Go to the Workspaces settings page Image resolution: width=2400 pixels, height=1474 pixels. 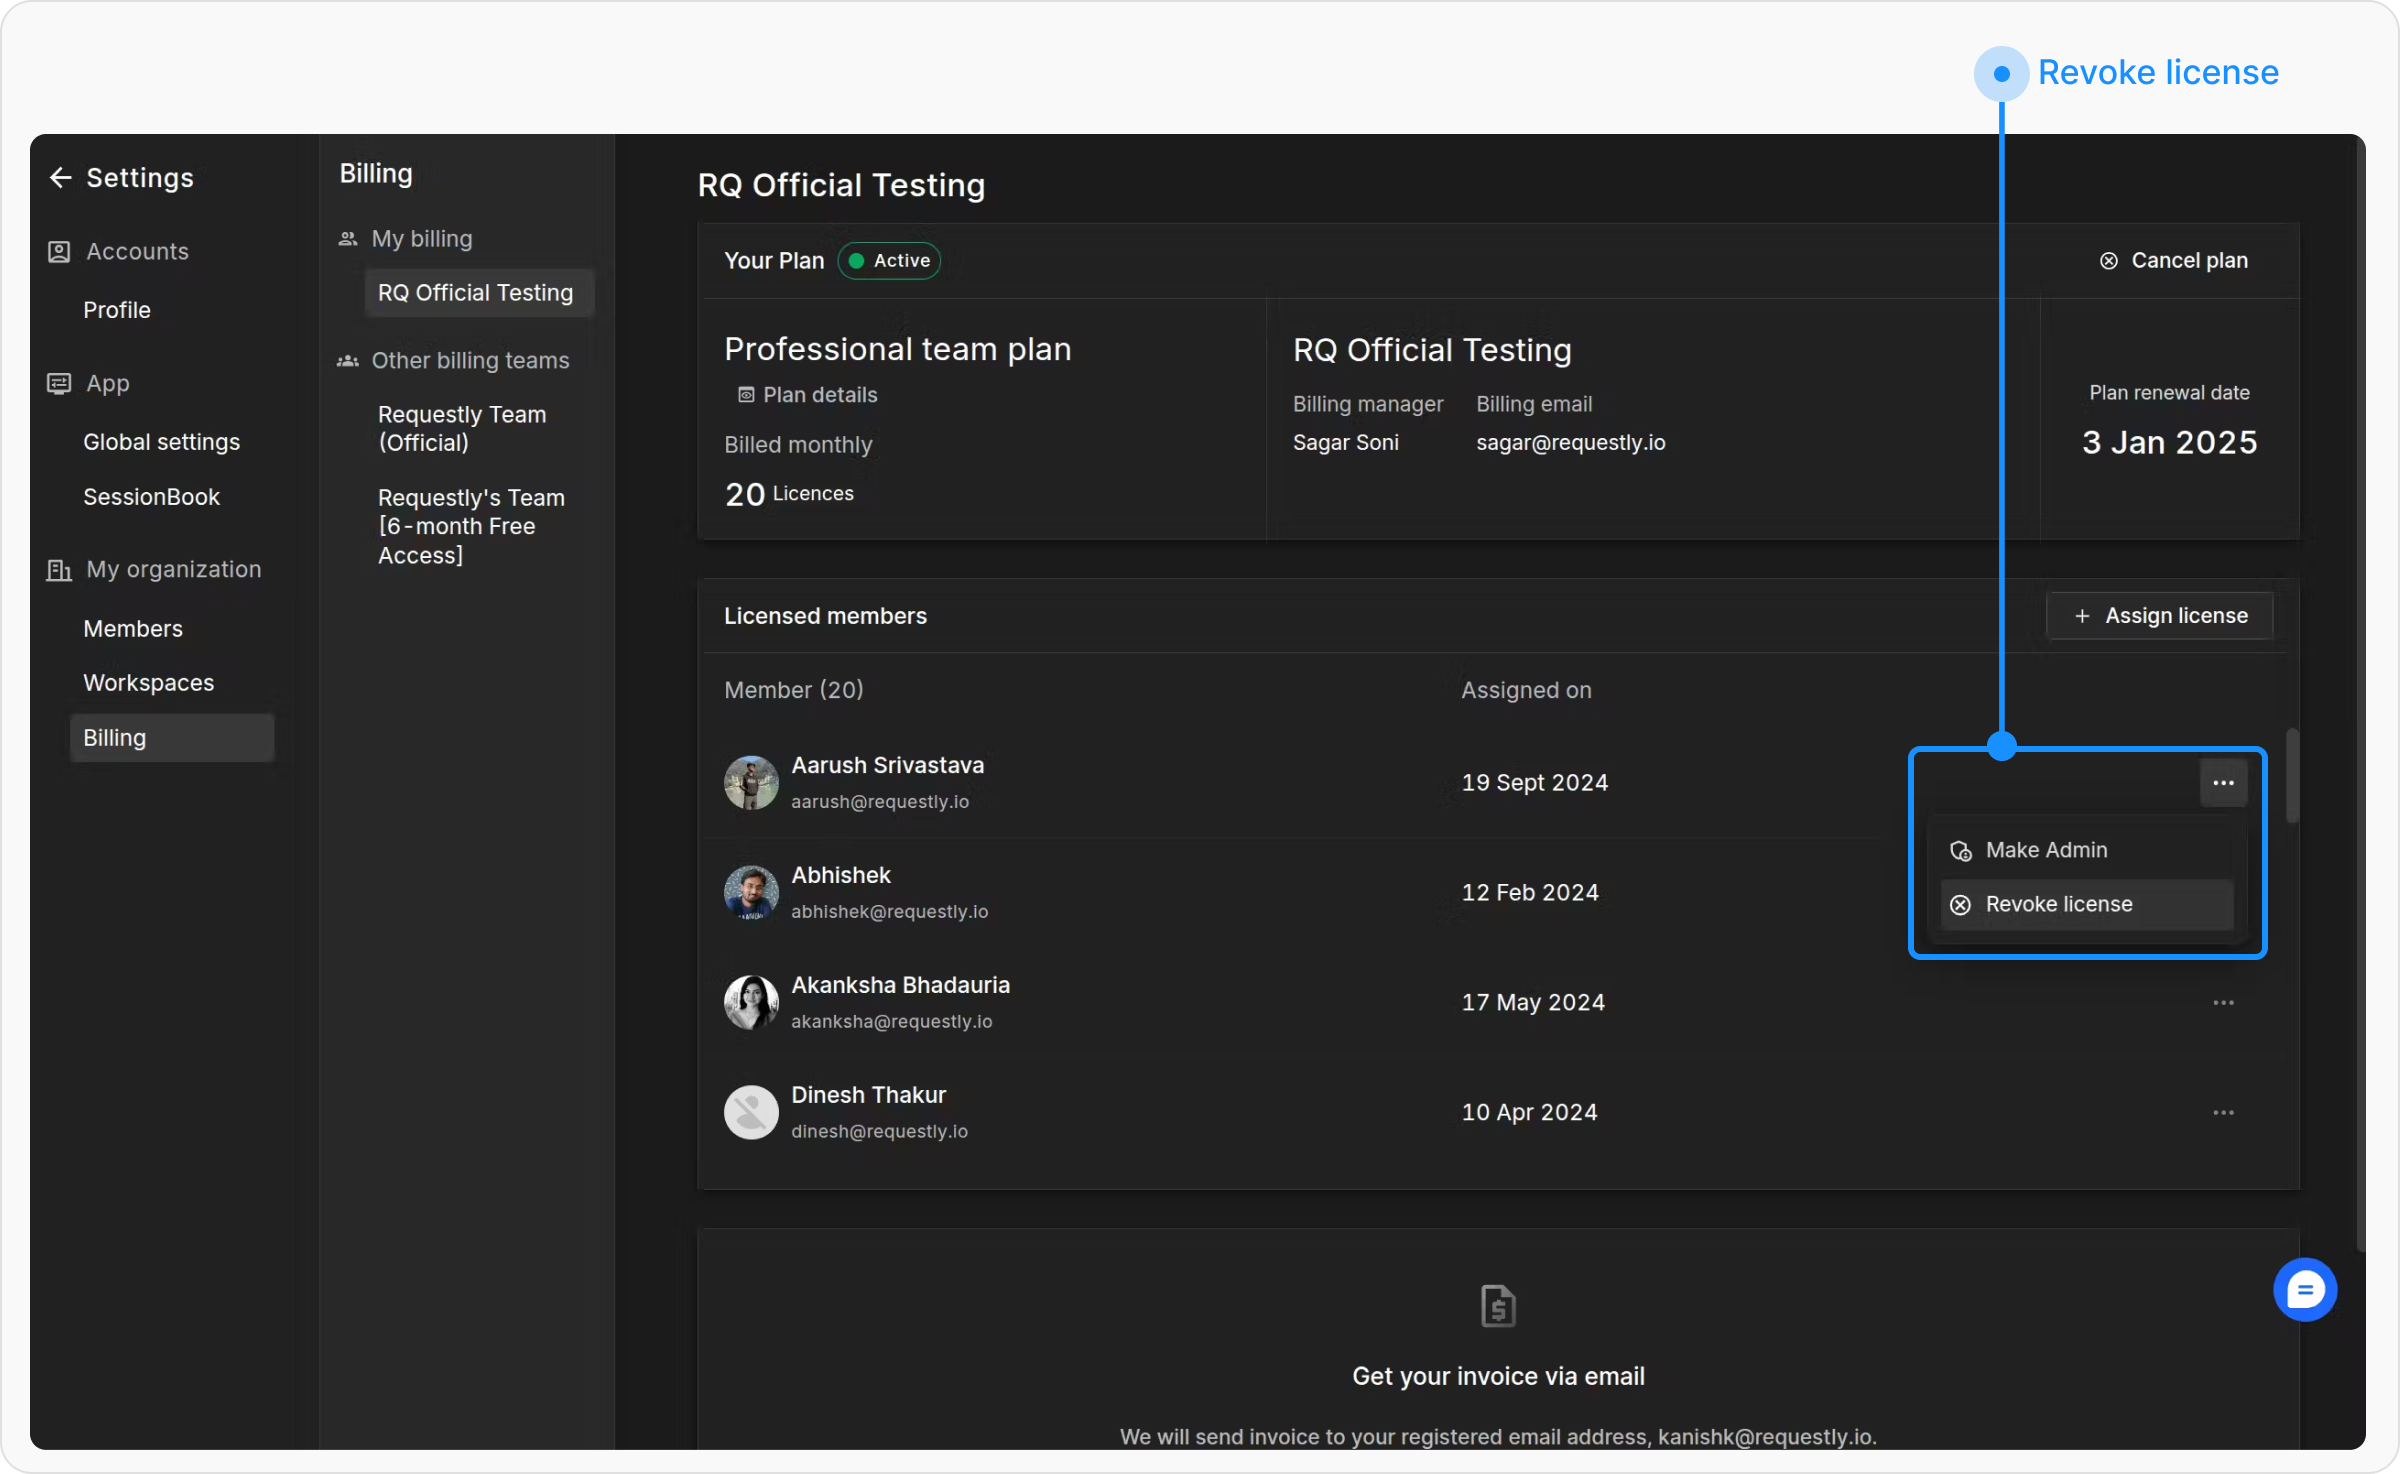148,683
